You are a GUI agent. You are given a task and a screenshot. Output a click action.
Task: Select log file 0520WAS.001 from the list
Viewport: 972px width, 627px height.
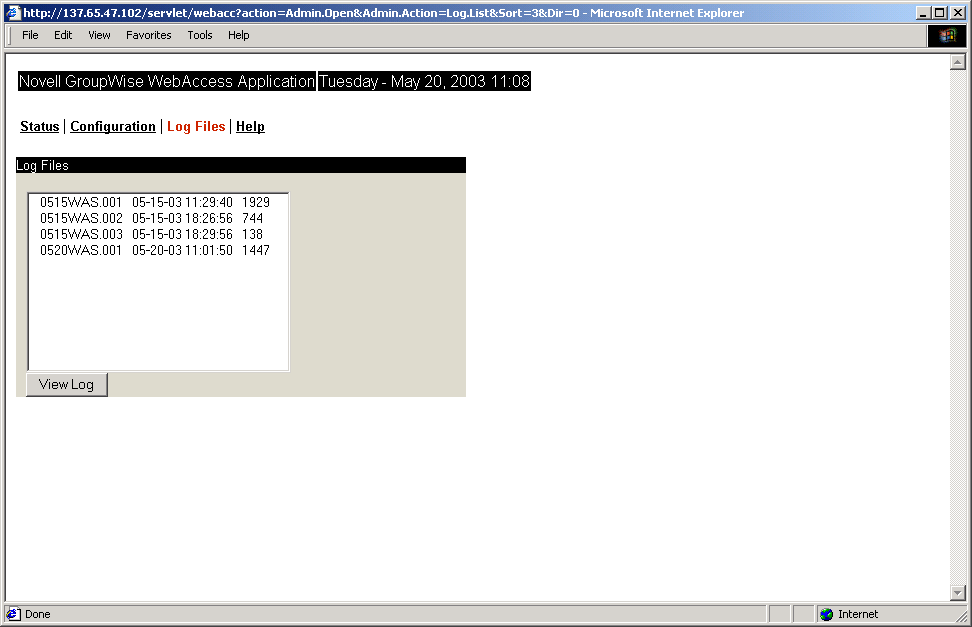click(x=146, y=250)
